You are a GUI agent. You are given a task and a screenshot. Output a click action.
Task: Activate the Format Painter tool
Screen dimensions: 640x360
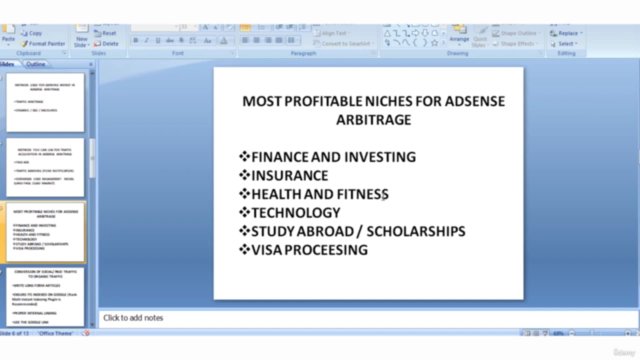pos(43,44)
